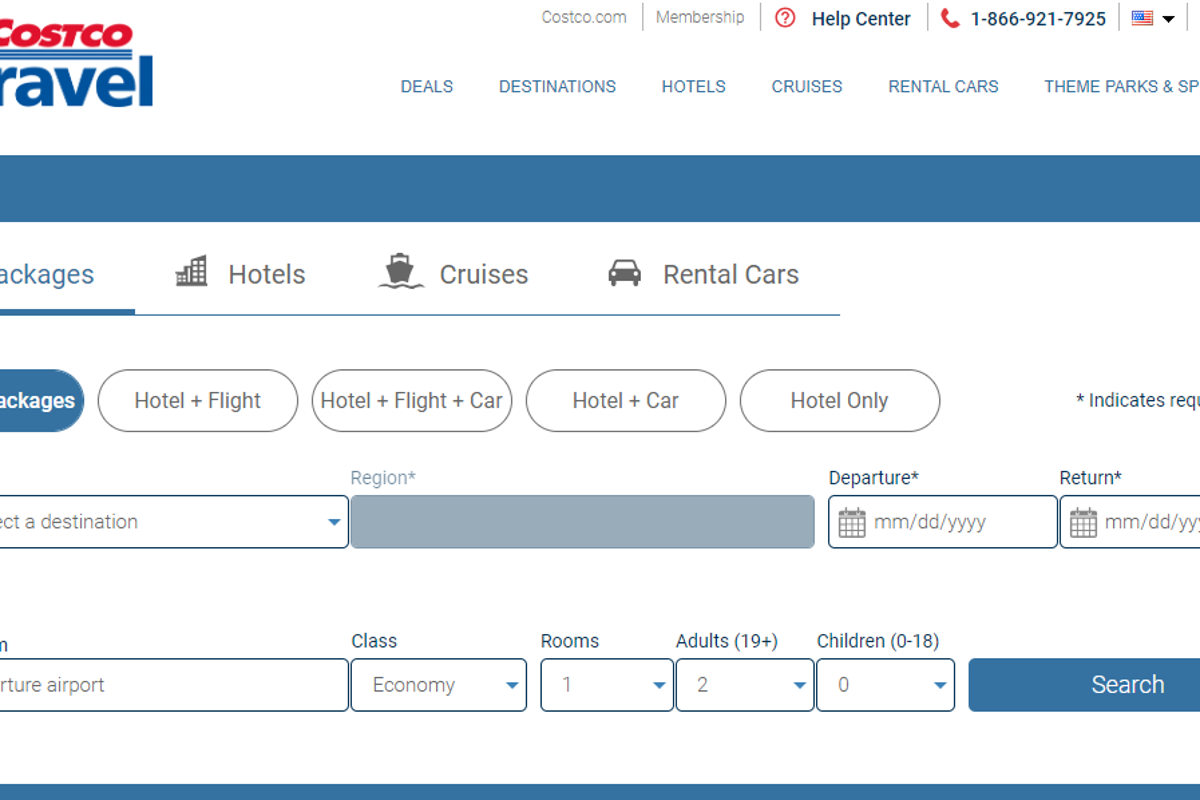Click the Cruises ship icon
Image resolution: width=1200 pixels, height=800 pixels.
(x=401, y=271)
